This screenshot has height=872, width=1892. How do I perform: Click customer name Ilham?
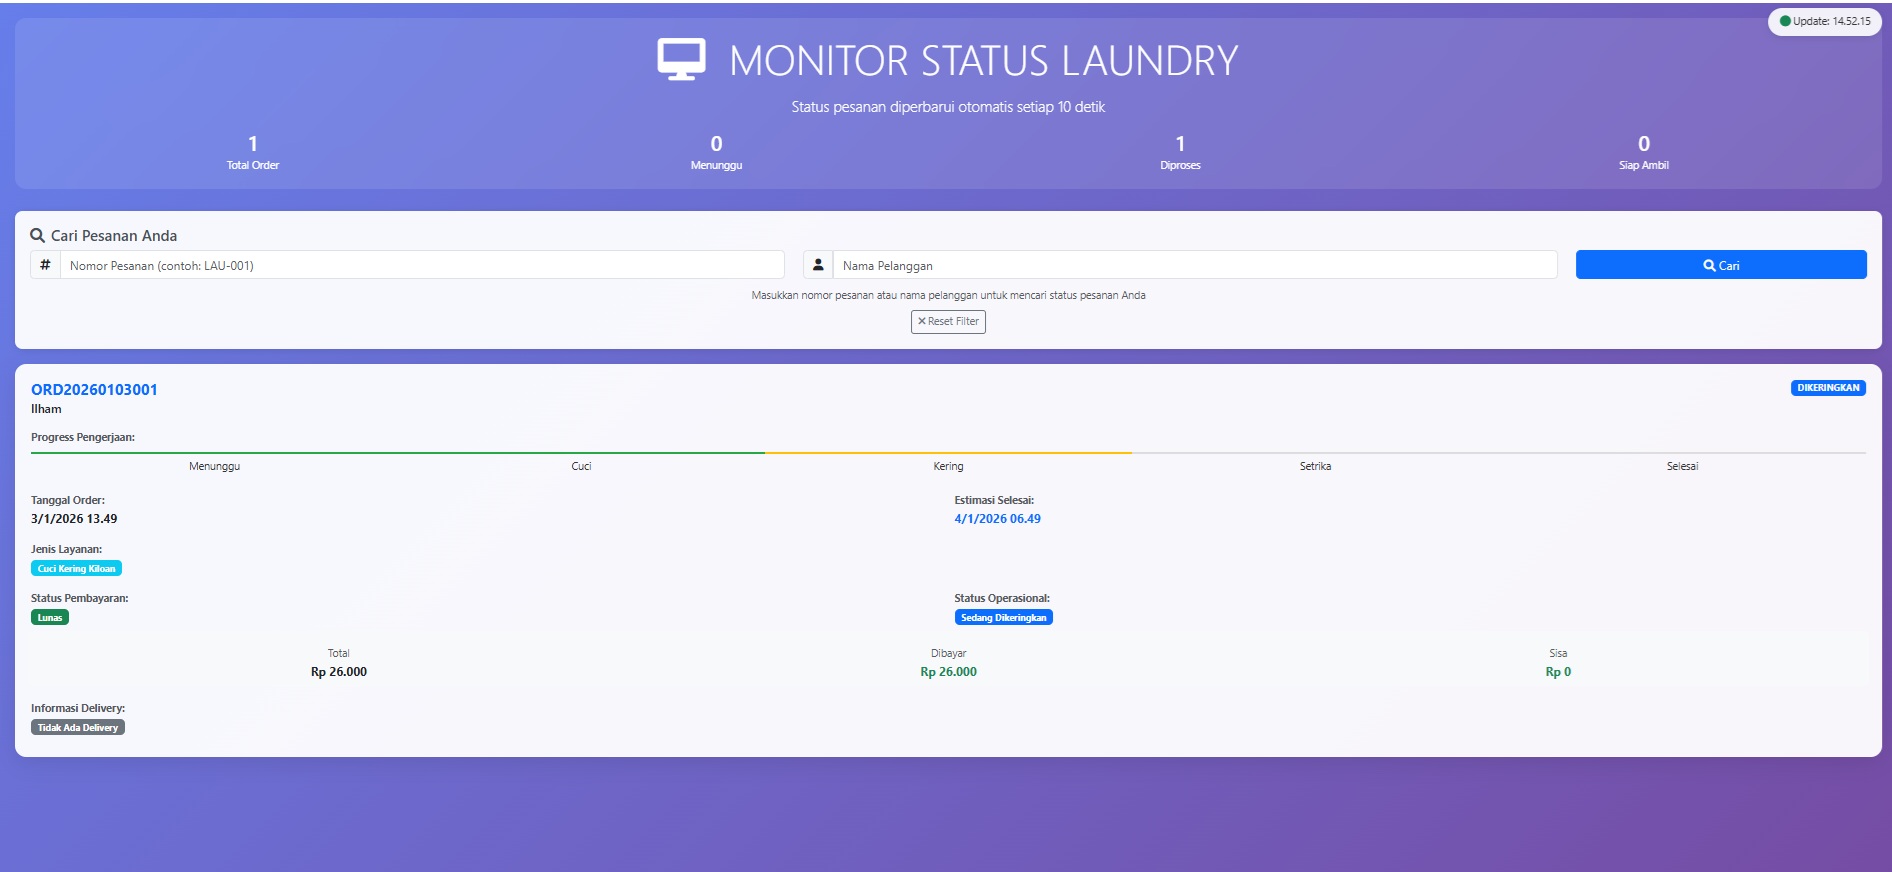[x=46, y=409]
